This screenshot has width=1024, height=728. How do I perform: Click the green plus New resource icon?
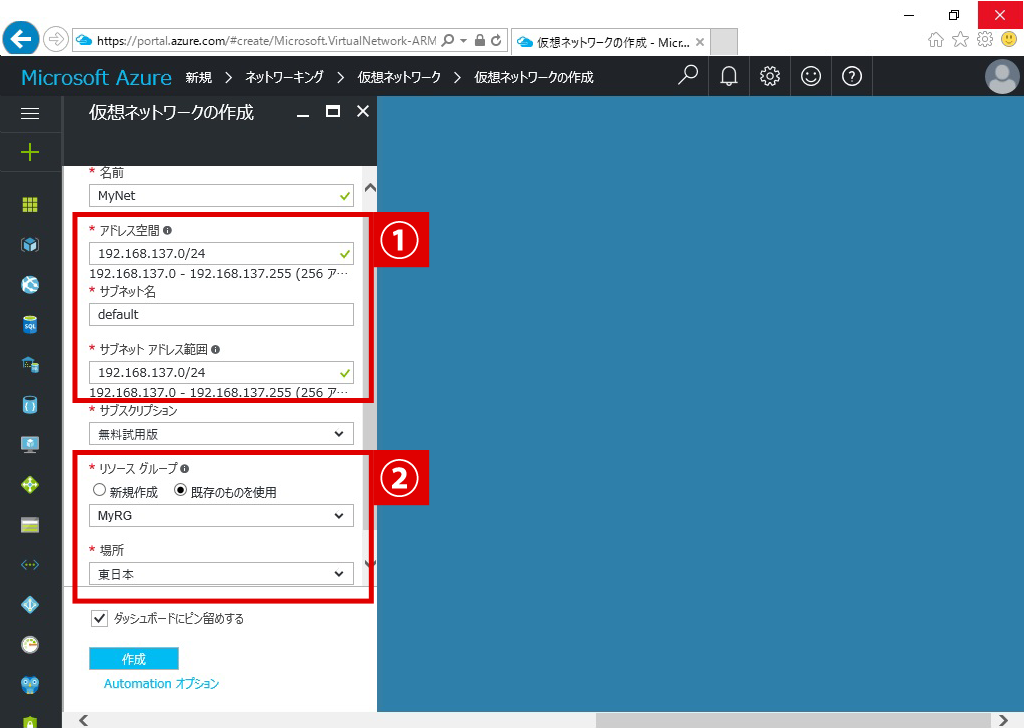tap(30, 153)
